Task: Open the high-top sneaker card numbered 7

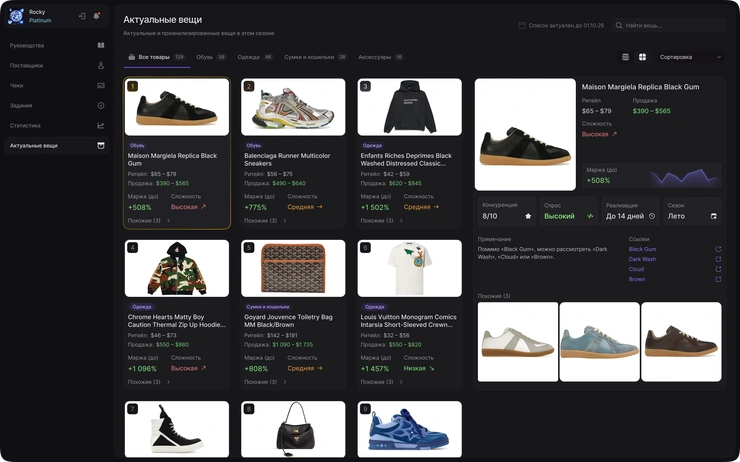Action: coord(177,429)
